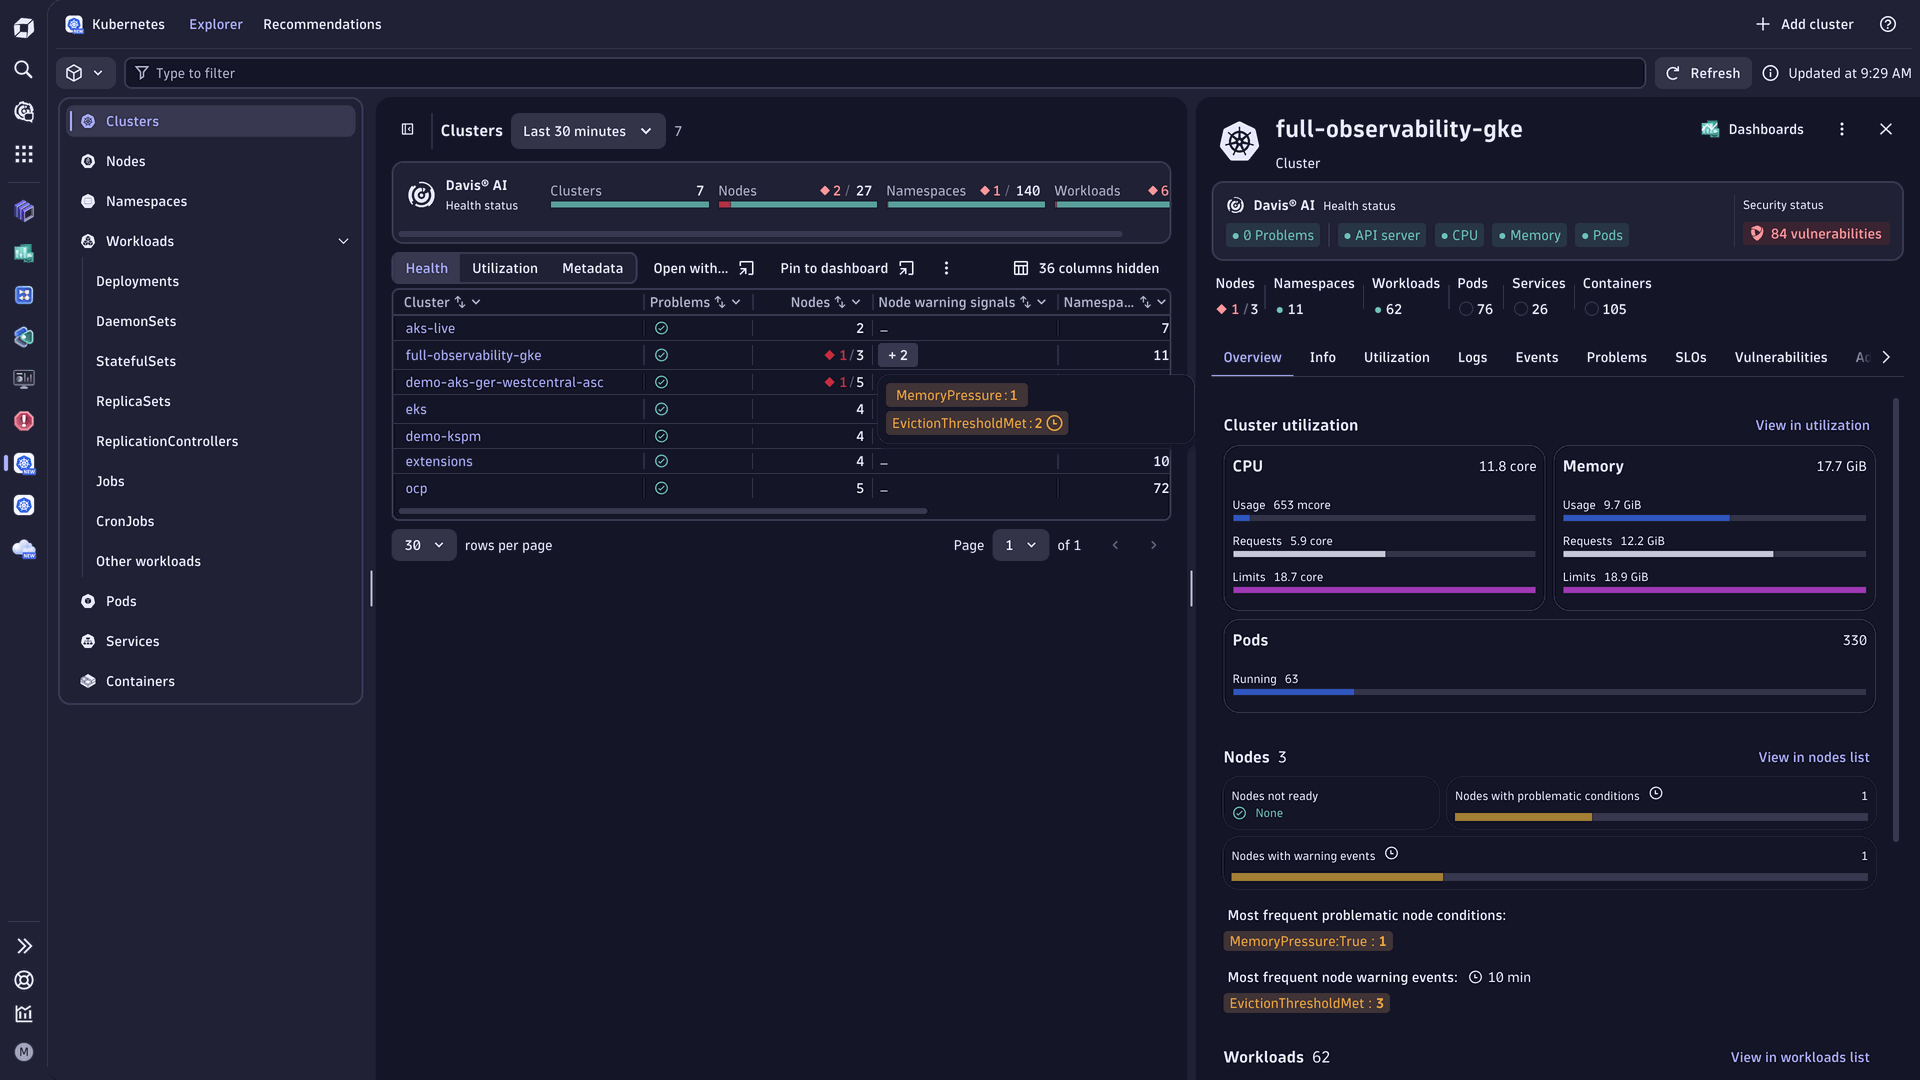Viewport: 1920px width, 1080px height.
Task: Click the Kubernetes app icon in header
Action: pyautogui.click(x=74, y=24)
